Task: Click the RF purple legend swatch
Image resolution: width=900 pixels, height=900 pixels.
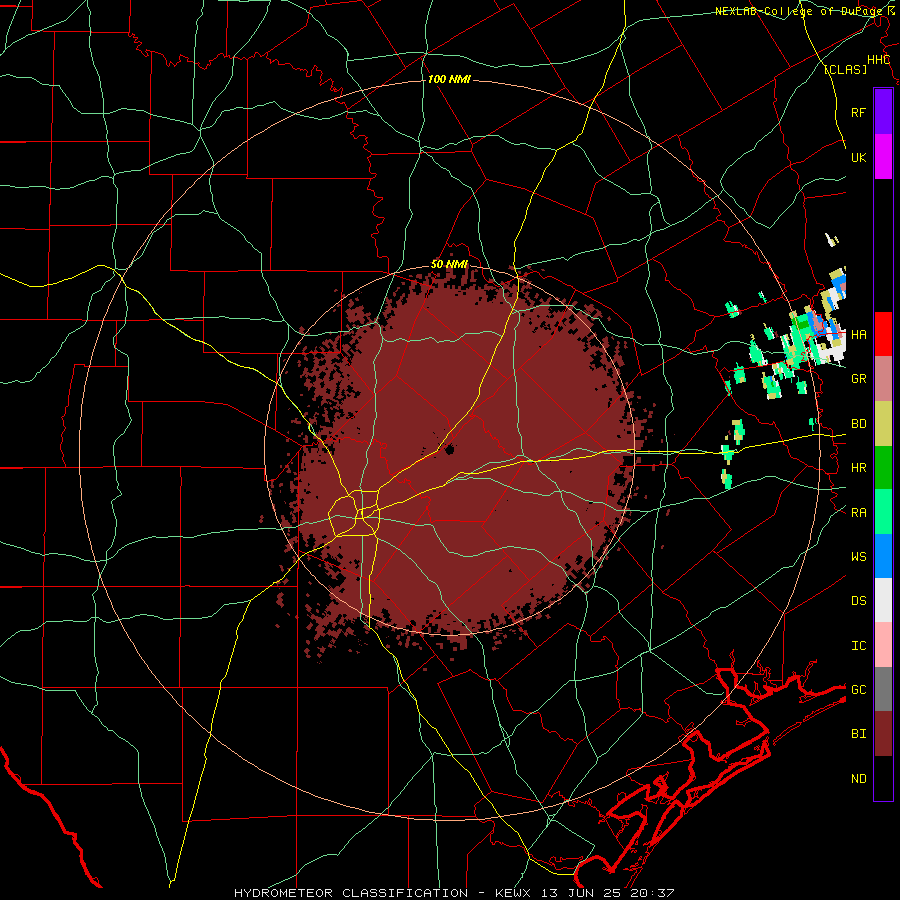Action: [883, 112]
